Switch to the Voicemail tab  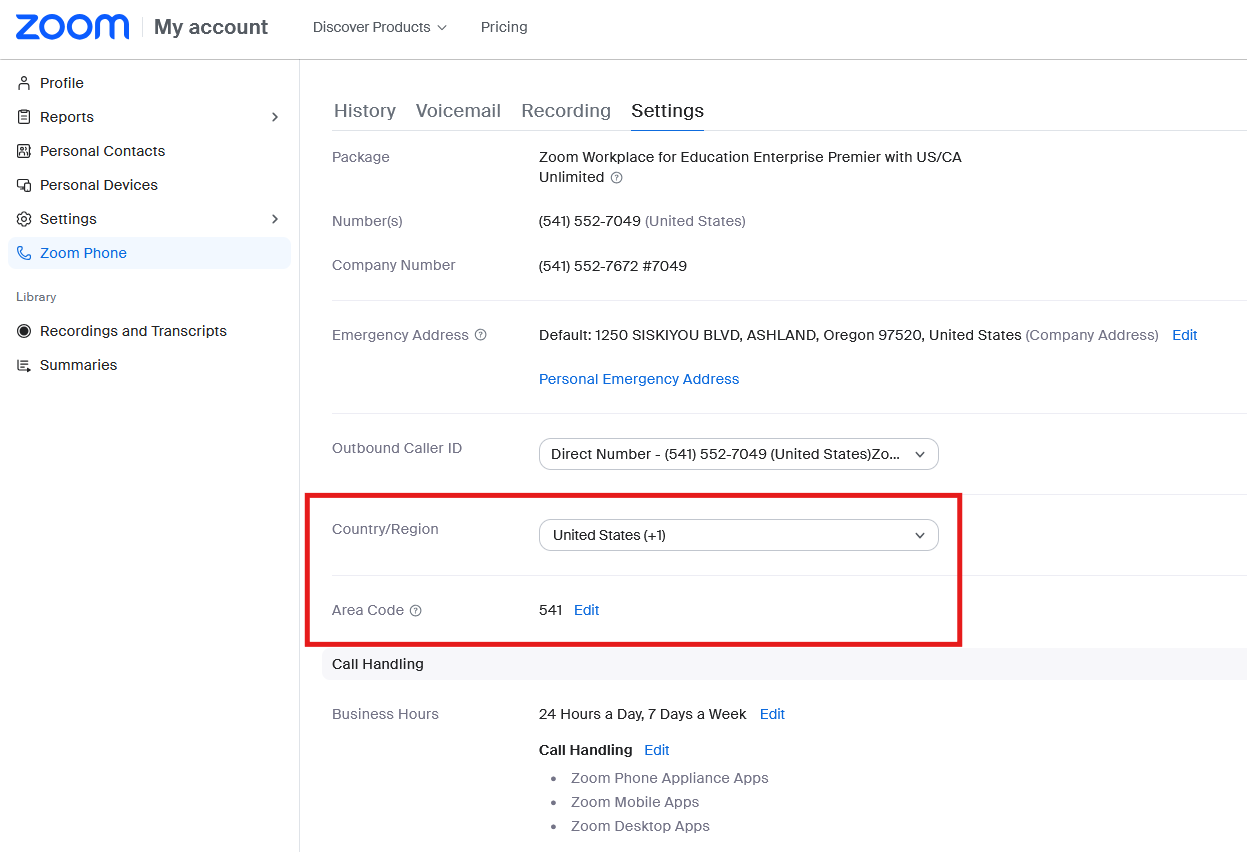click(x=458, y=111)
